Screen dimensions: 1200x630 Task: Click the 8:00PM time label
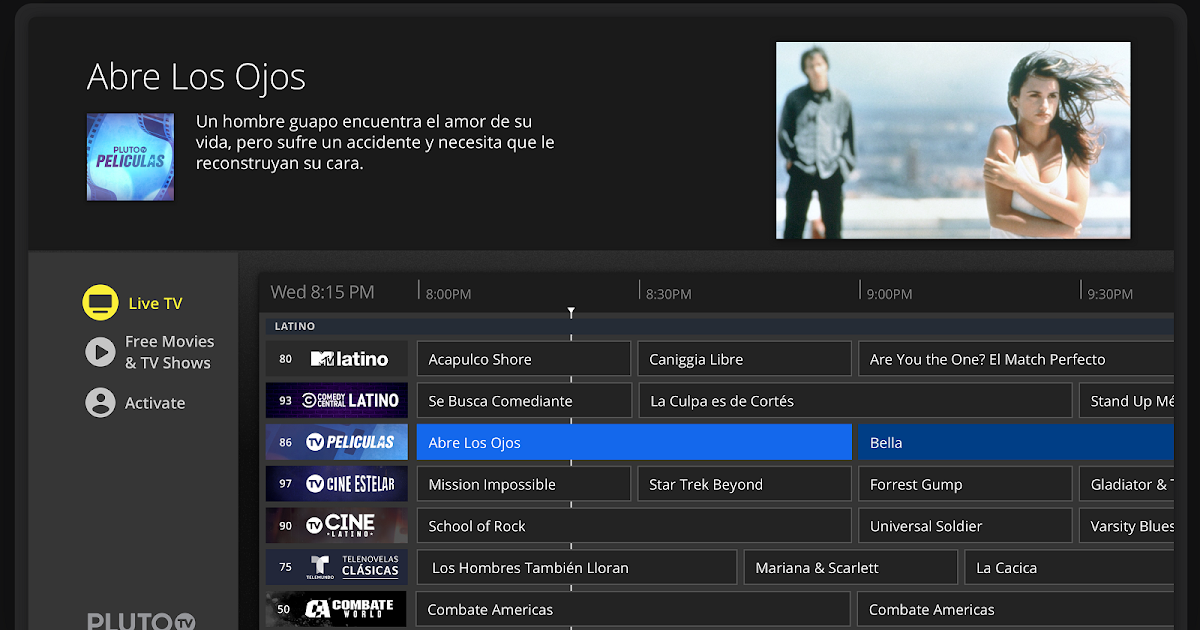(449, 294)
